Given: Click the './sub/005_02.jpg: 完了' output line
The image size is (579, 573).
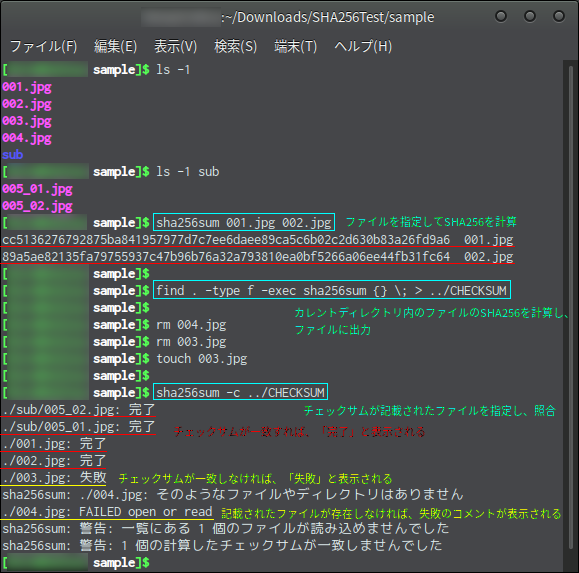Looking at the screenshot, I should (79, 410).
